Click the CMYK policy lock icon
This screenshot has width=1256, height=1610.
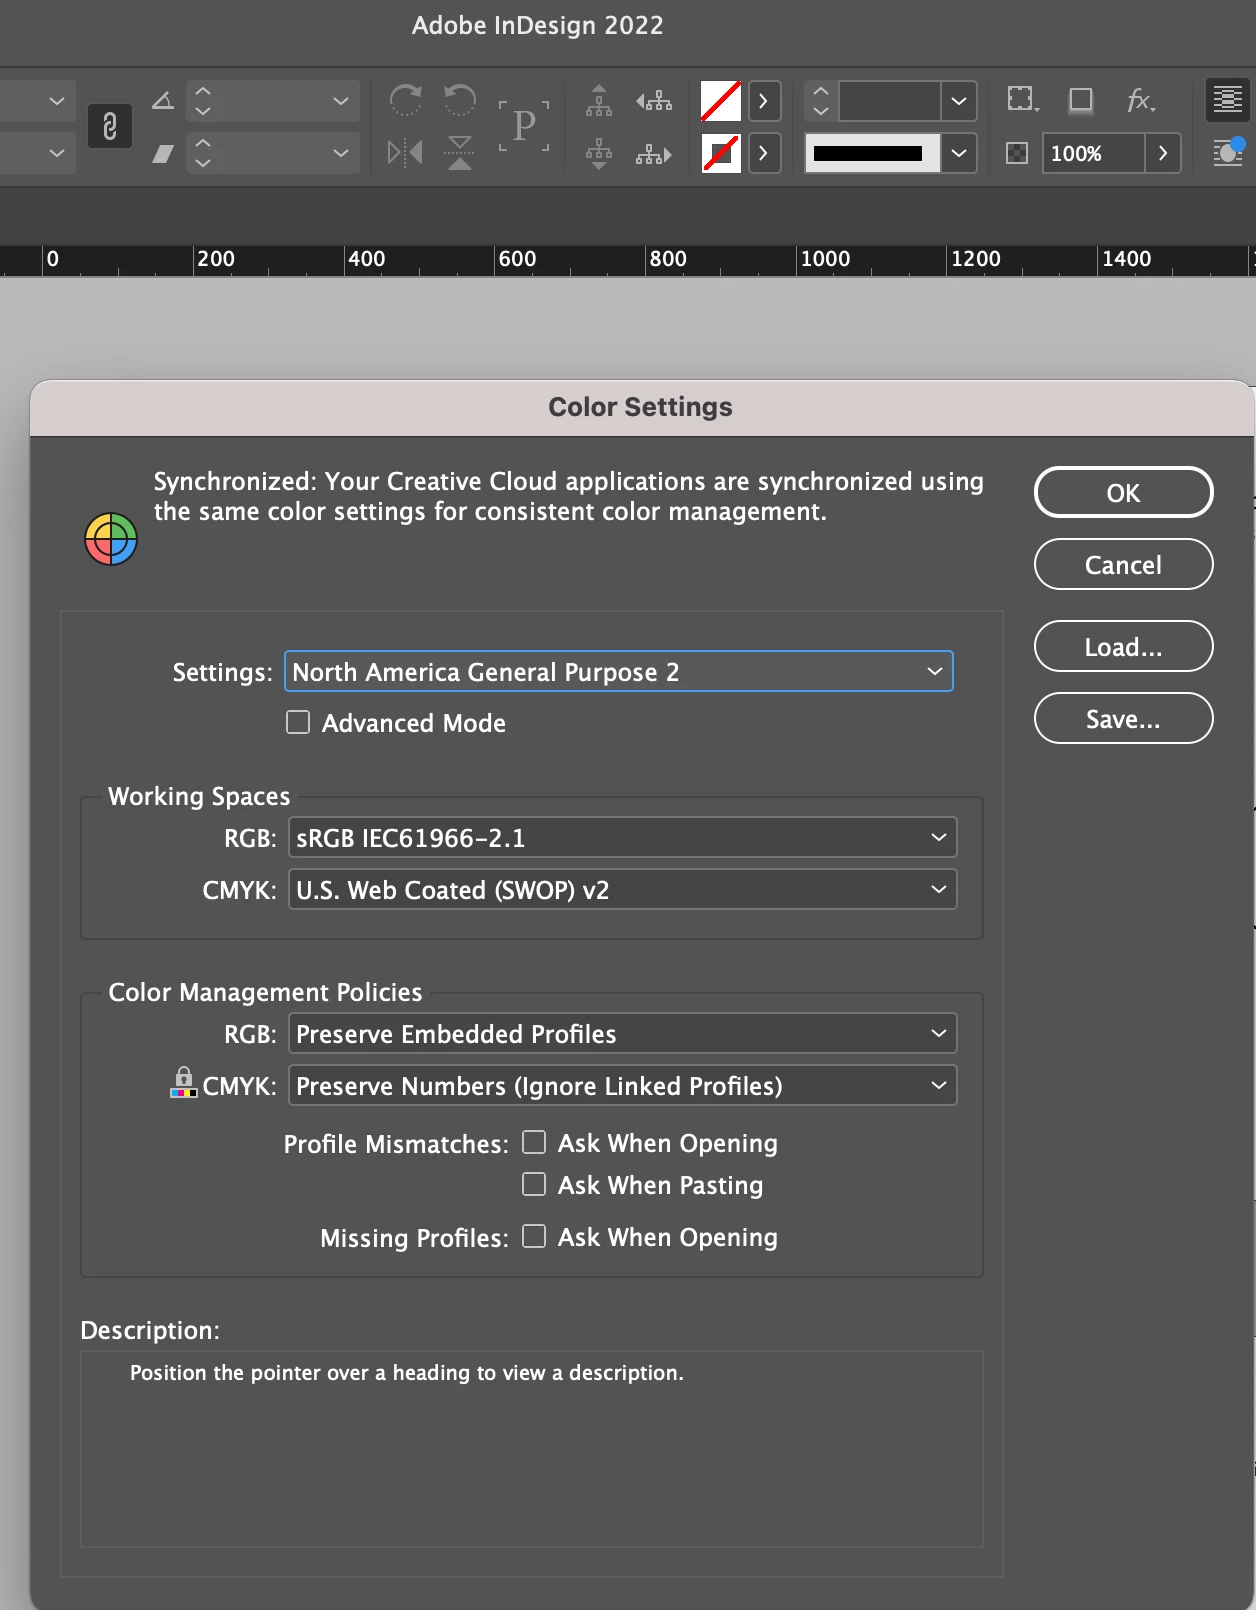coord(184,1082)
